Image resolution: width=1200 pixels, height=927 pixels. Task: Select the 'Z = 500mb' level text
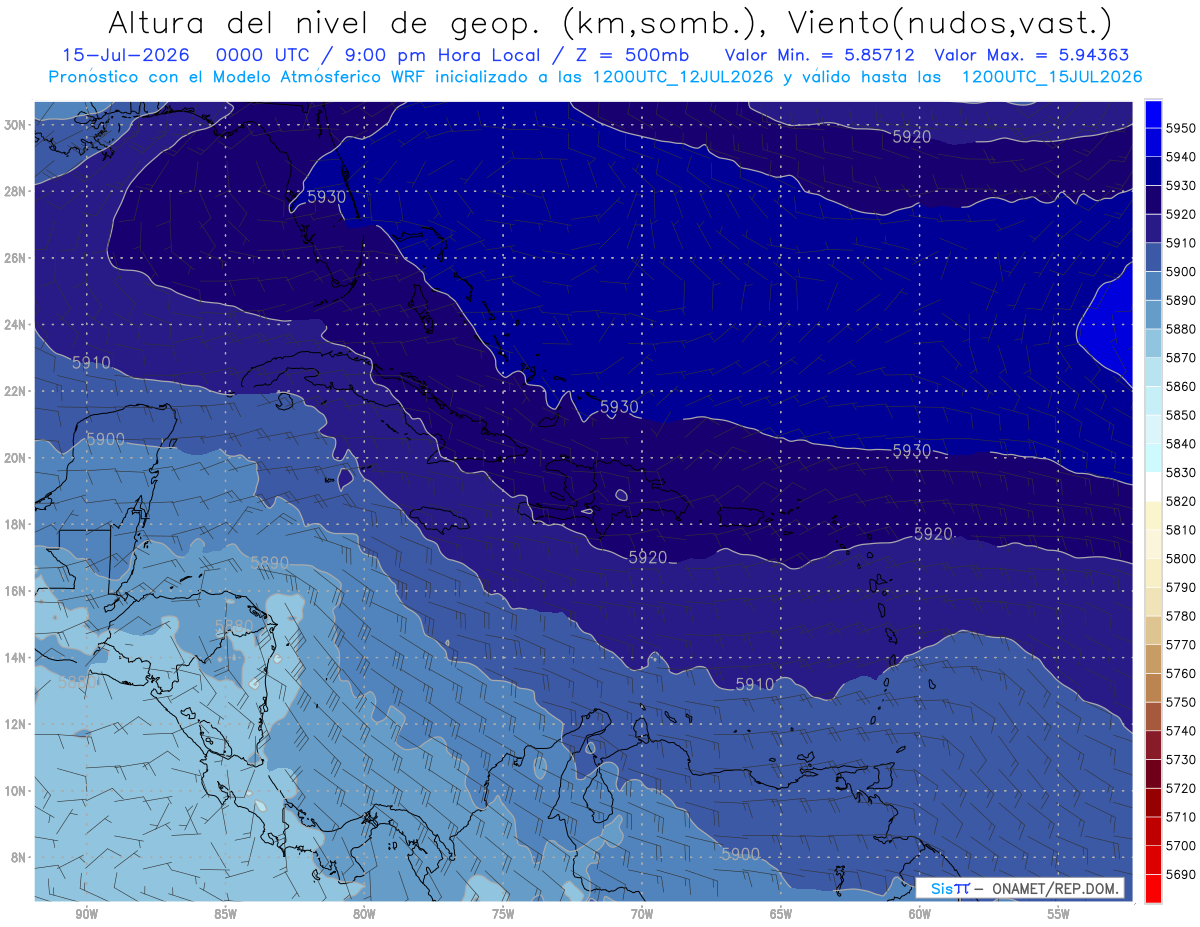point(633,55)
